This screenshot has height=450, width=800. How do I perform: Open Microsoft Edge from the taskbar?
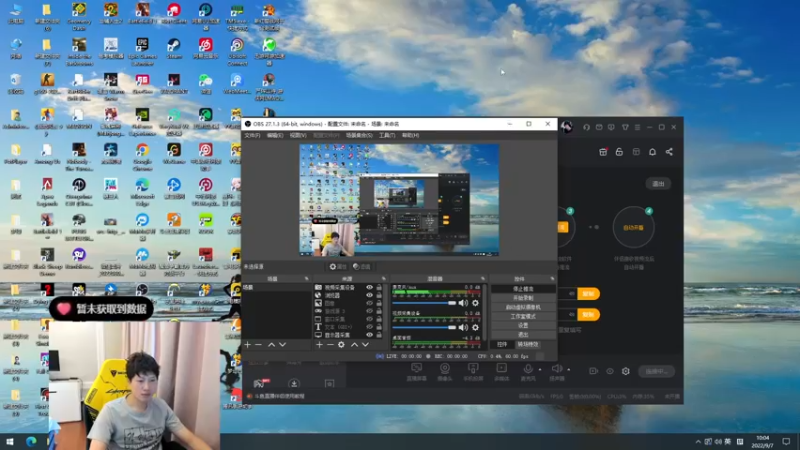pyautogui.click(x=31, y=442)
